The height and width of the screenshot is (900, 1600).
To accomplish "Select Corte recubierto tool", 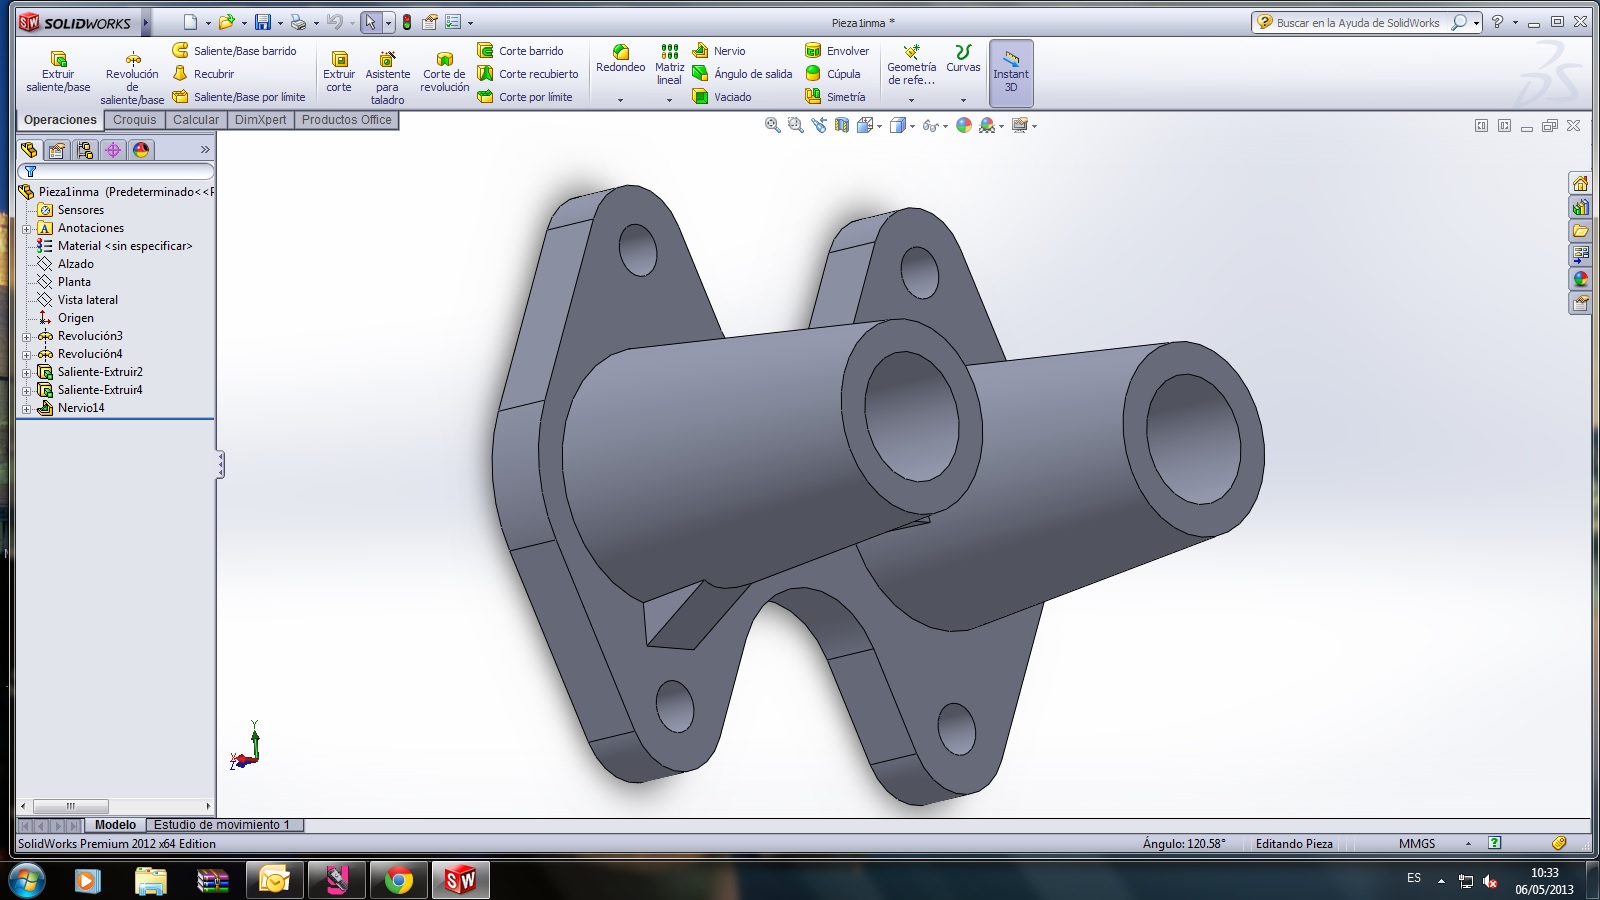I will click(528, 74).
